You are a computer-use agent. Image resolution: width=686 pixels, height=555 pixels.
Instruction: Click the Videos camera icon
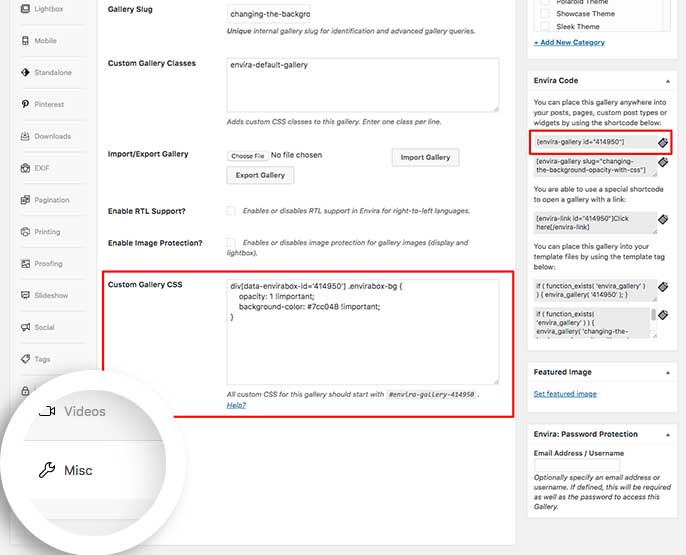pyautogui.click(x=47, y=411)
